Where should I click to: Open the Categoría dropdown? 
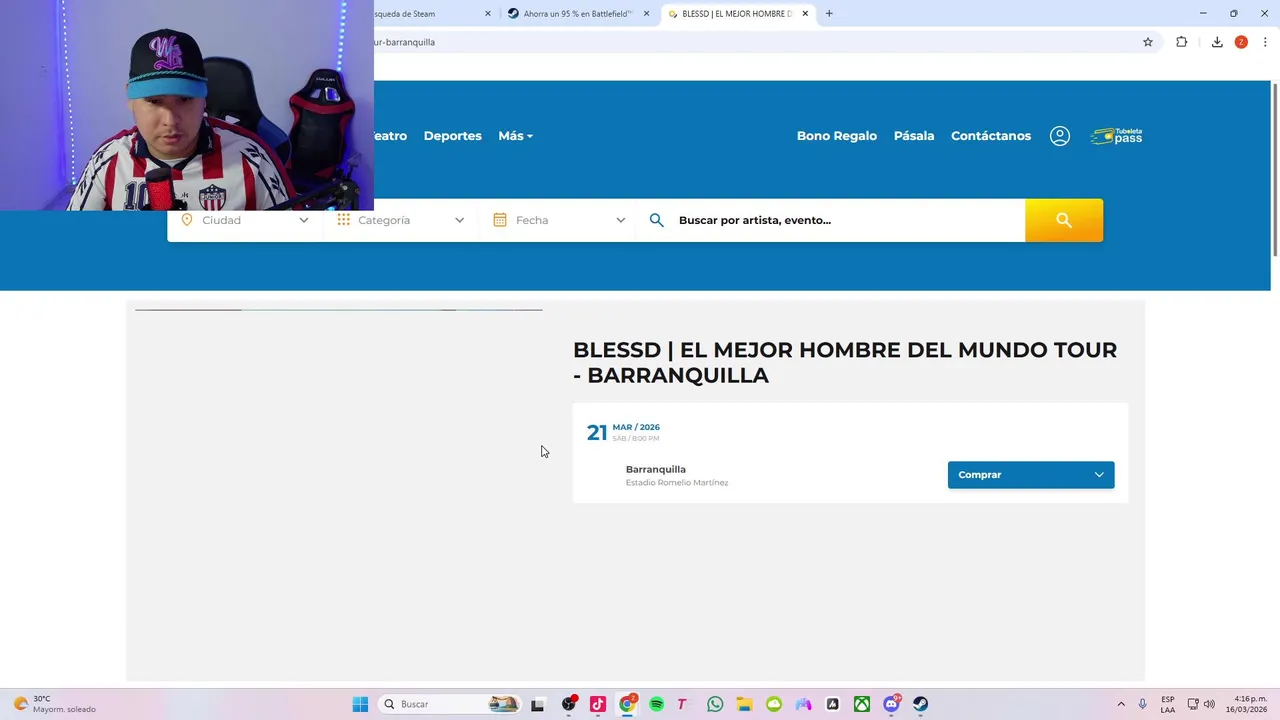point(400,220)
